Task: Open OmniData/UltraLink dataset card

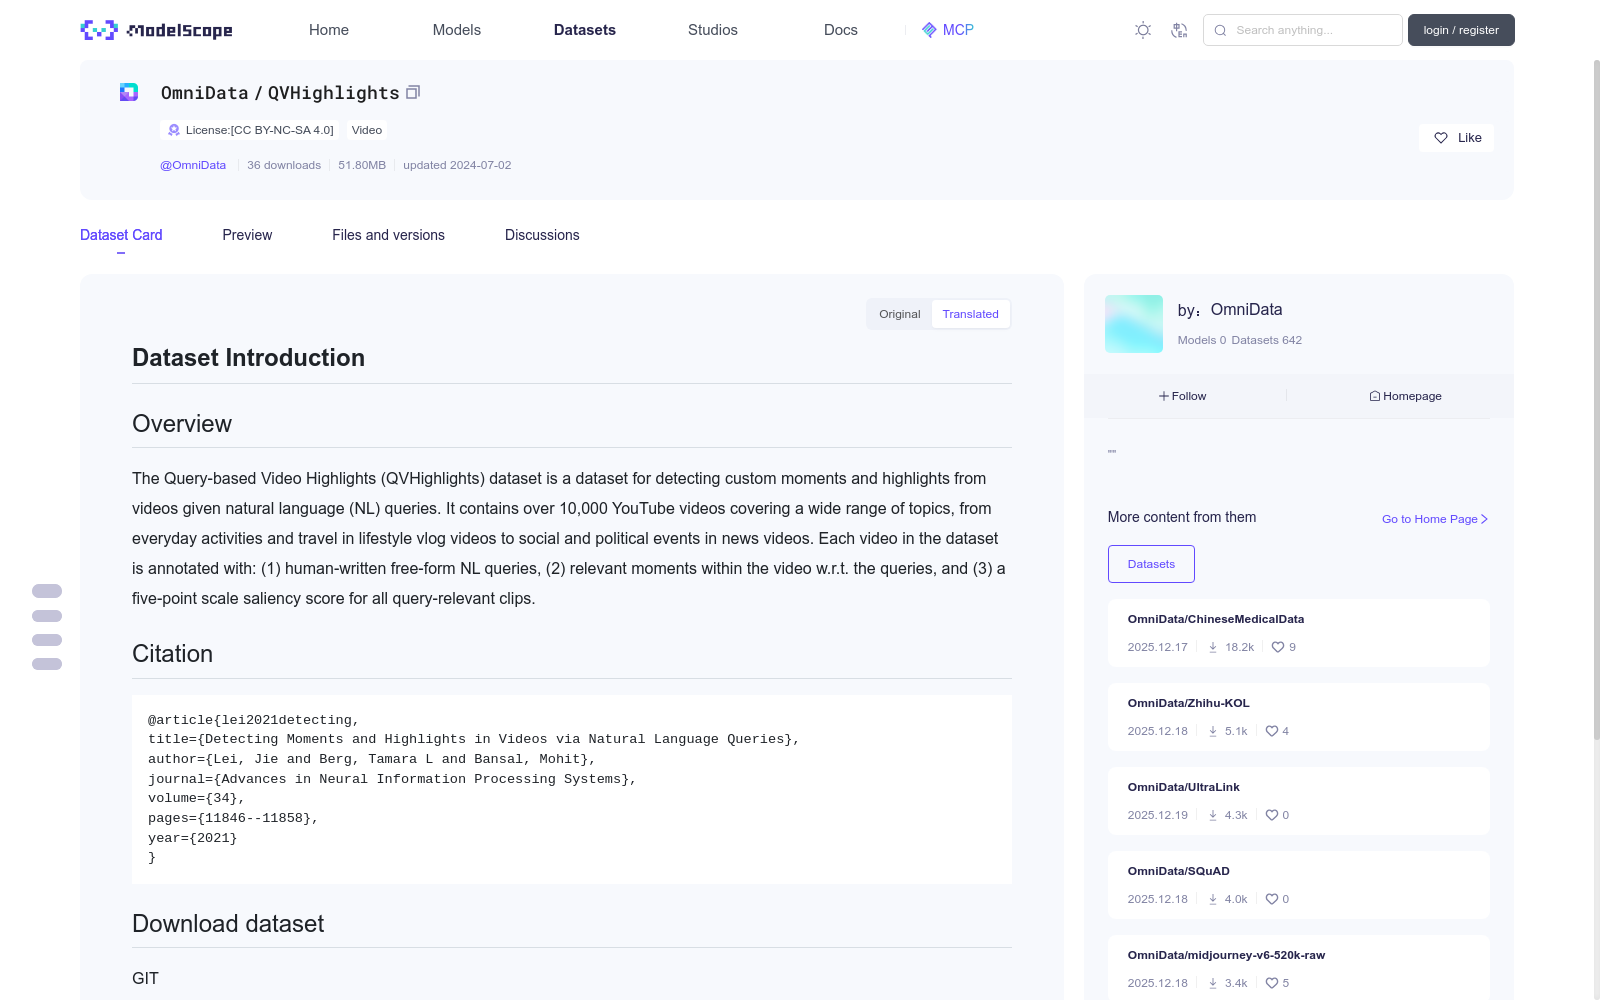Action: (1298, 801)
